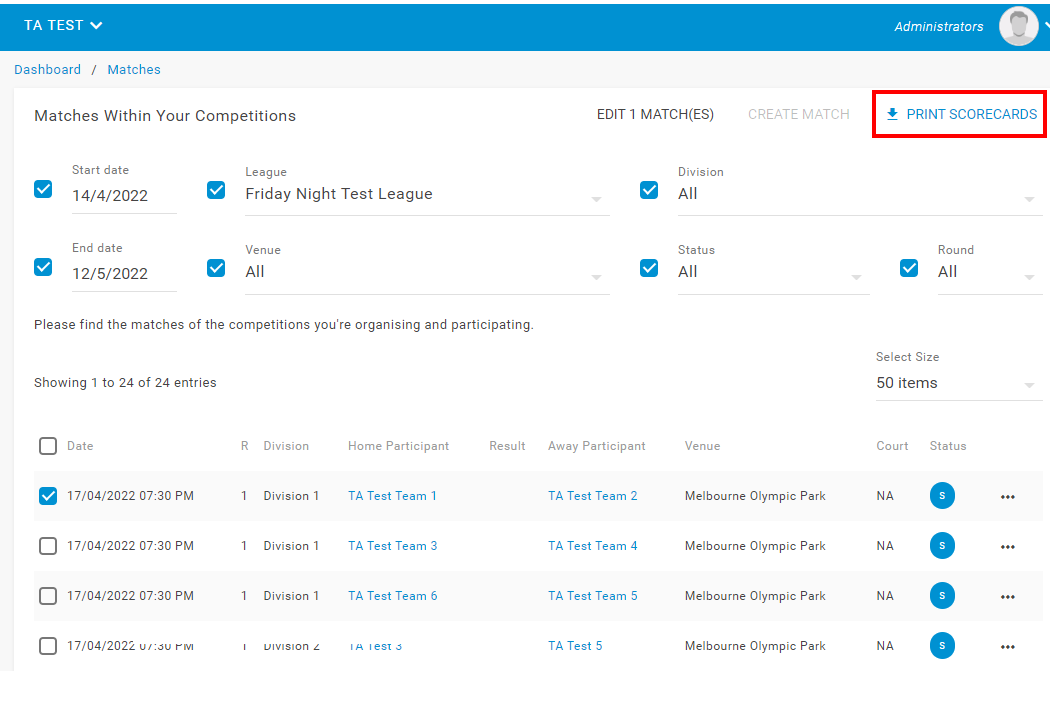Click Print Scorecards button
Image resolution: width=1060 pixels, height=702 pixels.
(960, 115)
